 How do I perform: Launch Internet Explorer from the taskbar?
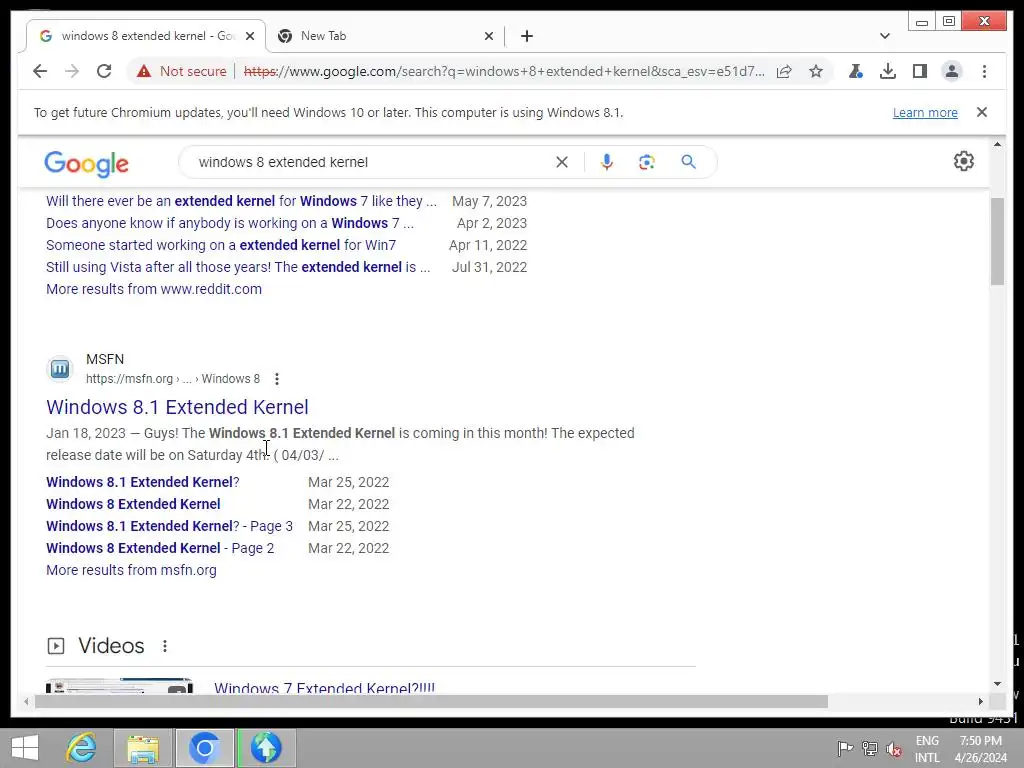point(82,748)
